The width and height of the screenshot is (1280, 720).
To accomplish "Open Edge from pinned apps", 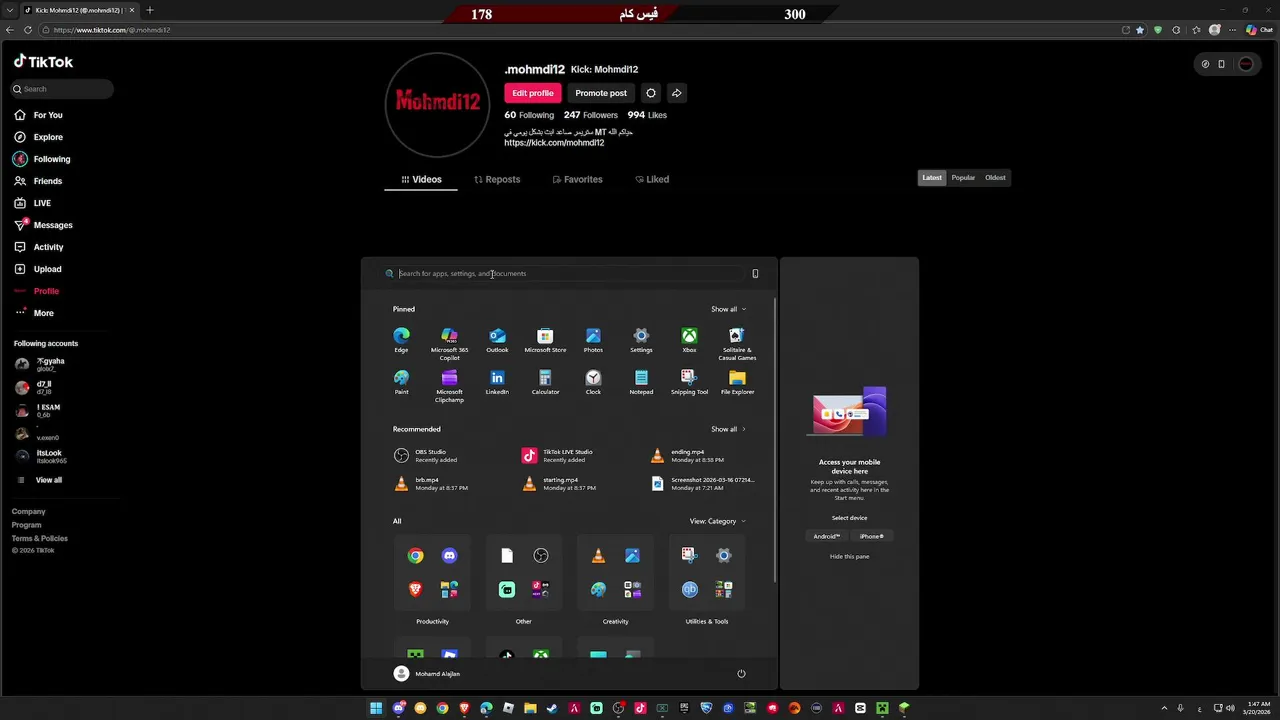I will (401, 340).
